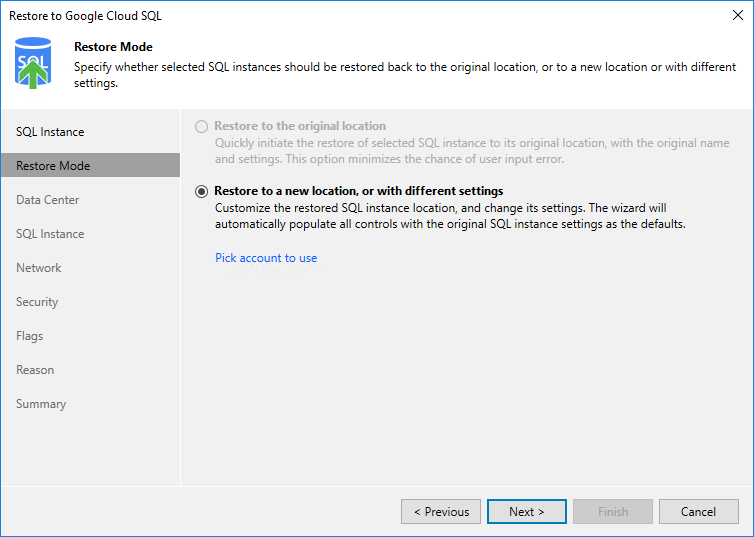754x537 pixels.
Task: Close the Restore to Google Cloud SQL dialog
Action: tap(737, 15)
